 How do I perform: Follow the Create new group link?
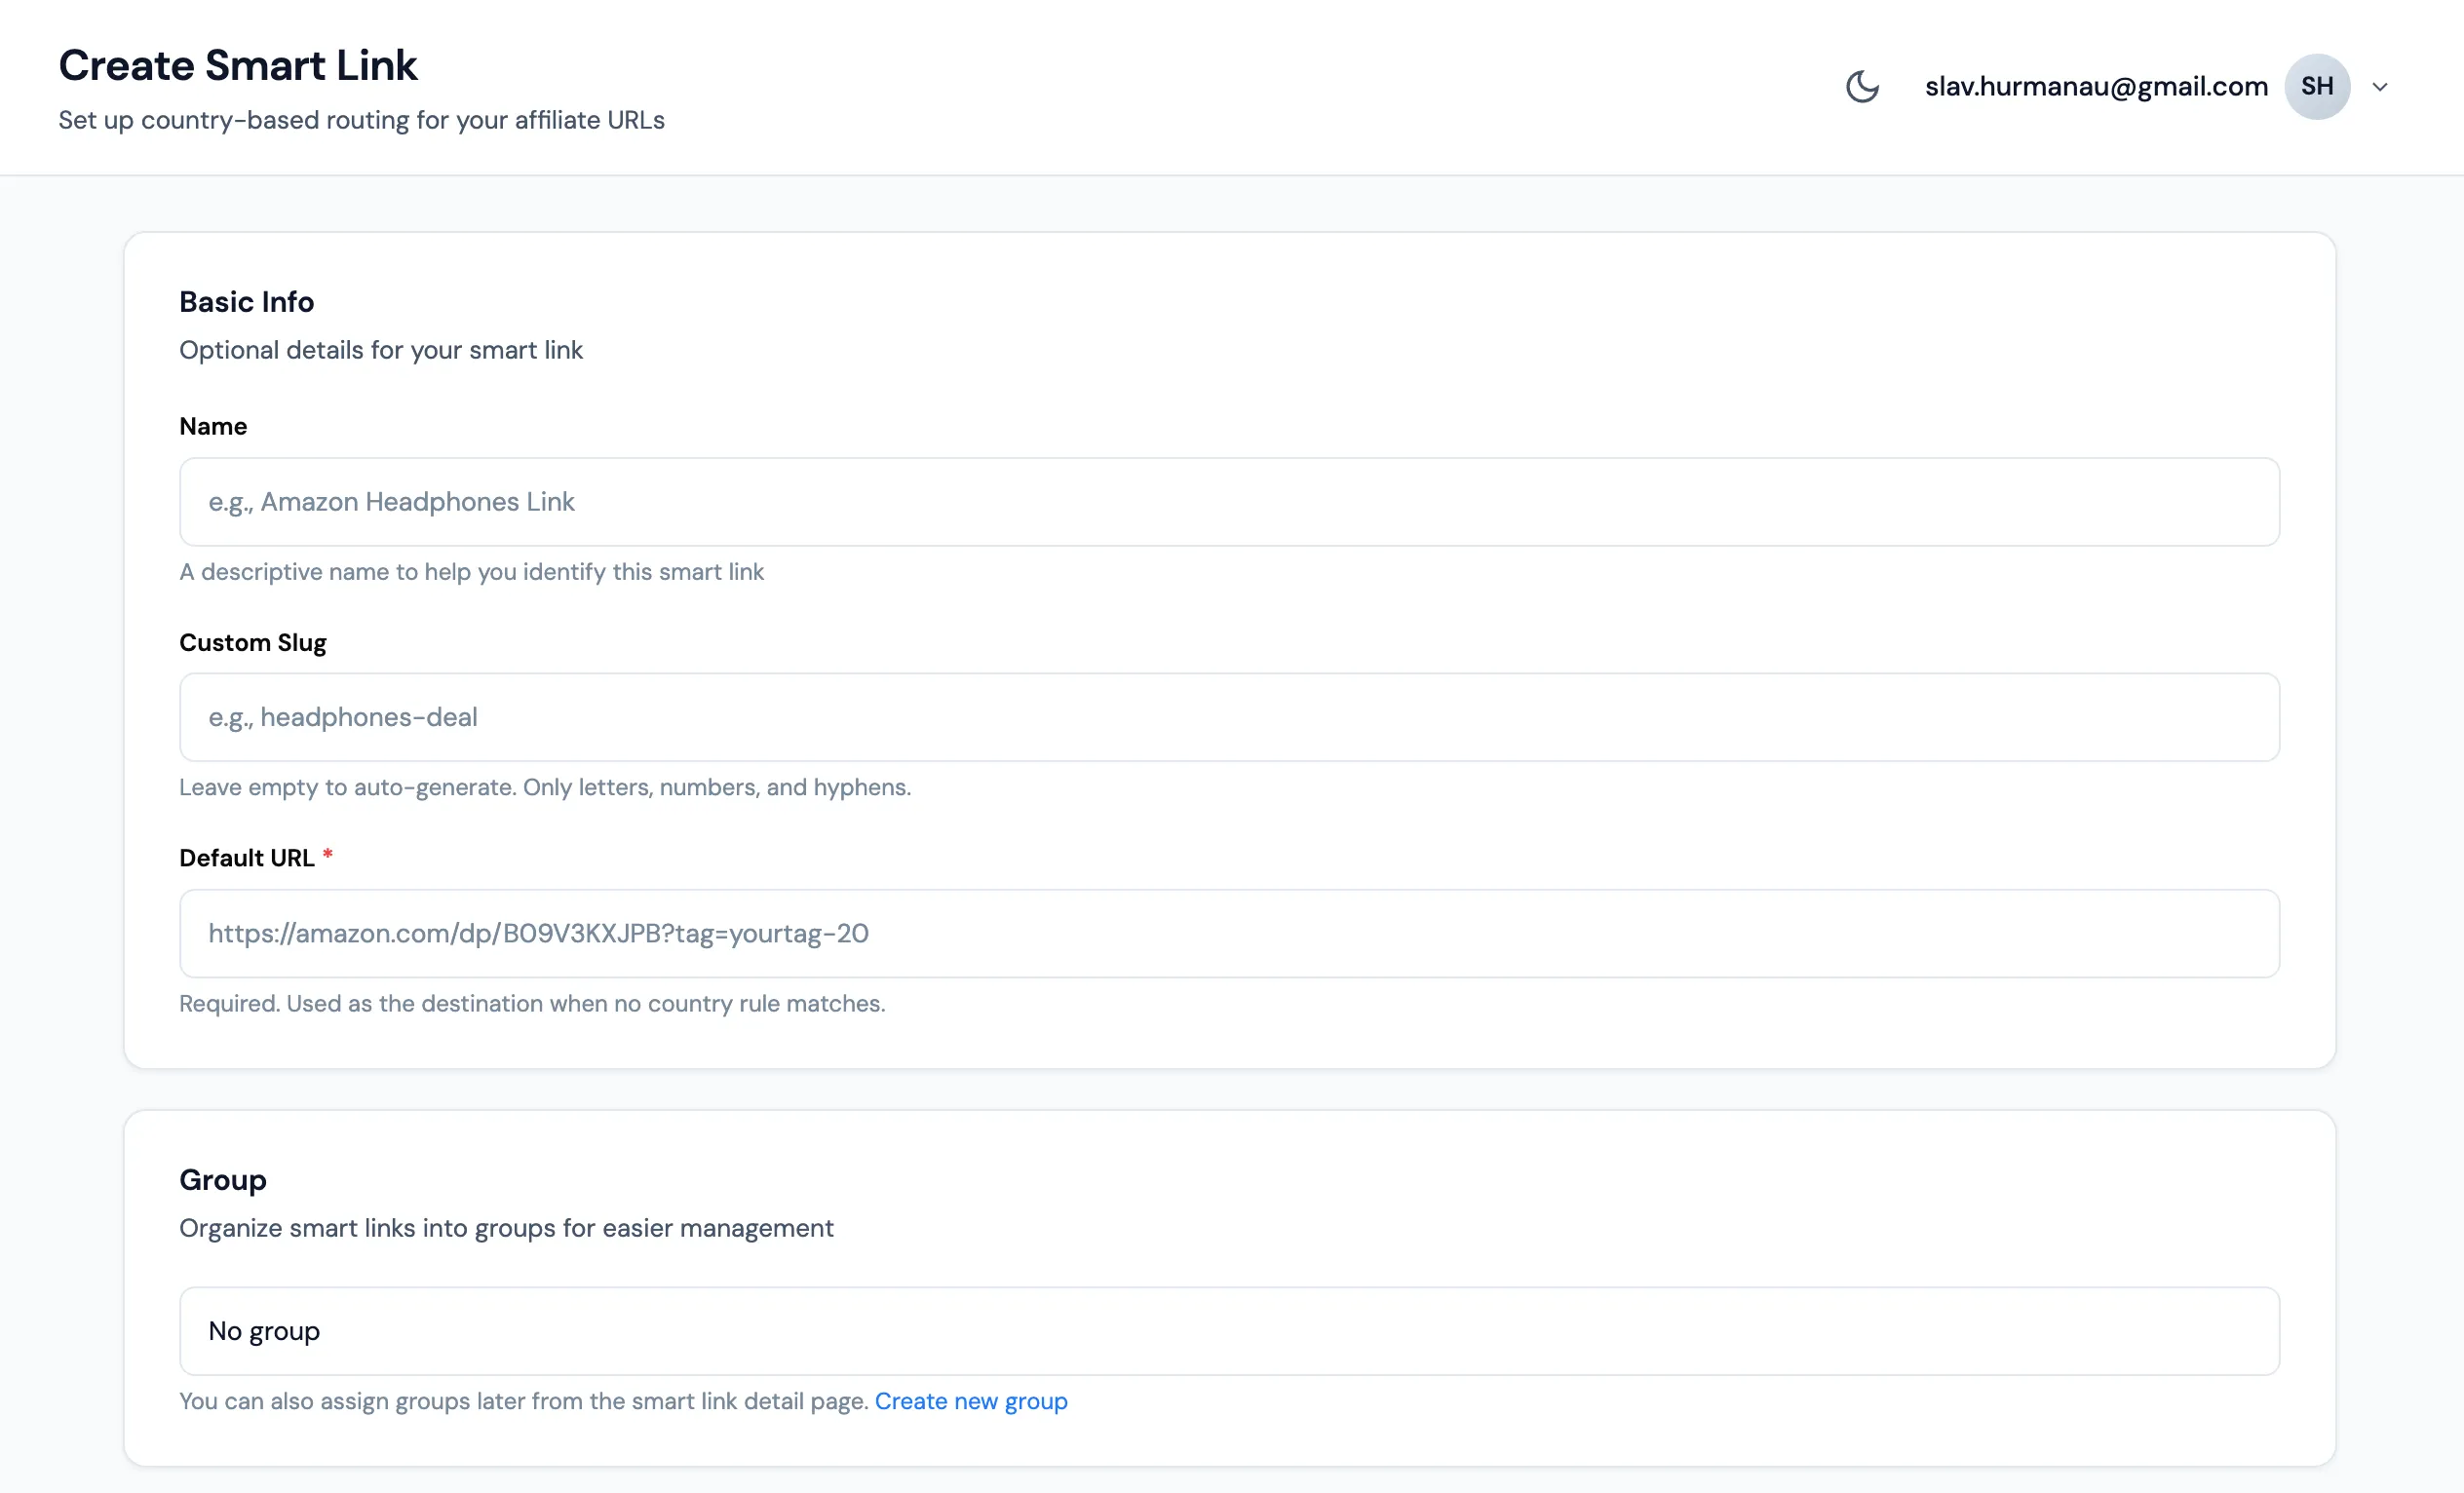(x=971, y=1401)
